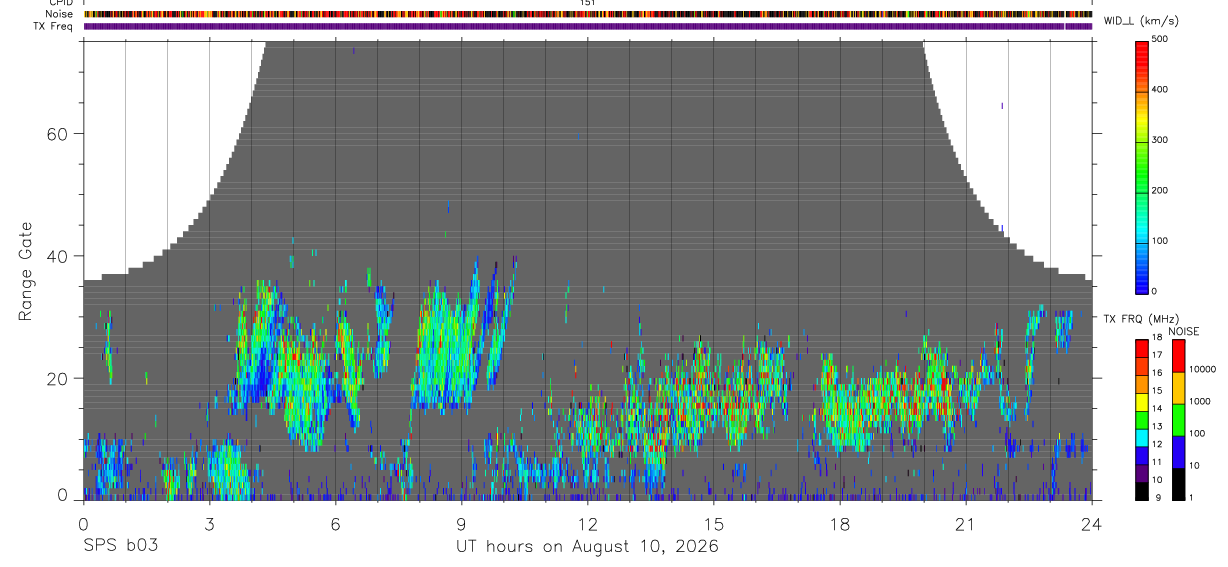1228x567 pixels.
Task: Click the 20 Range Gate axis label
Action: 59,378
